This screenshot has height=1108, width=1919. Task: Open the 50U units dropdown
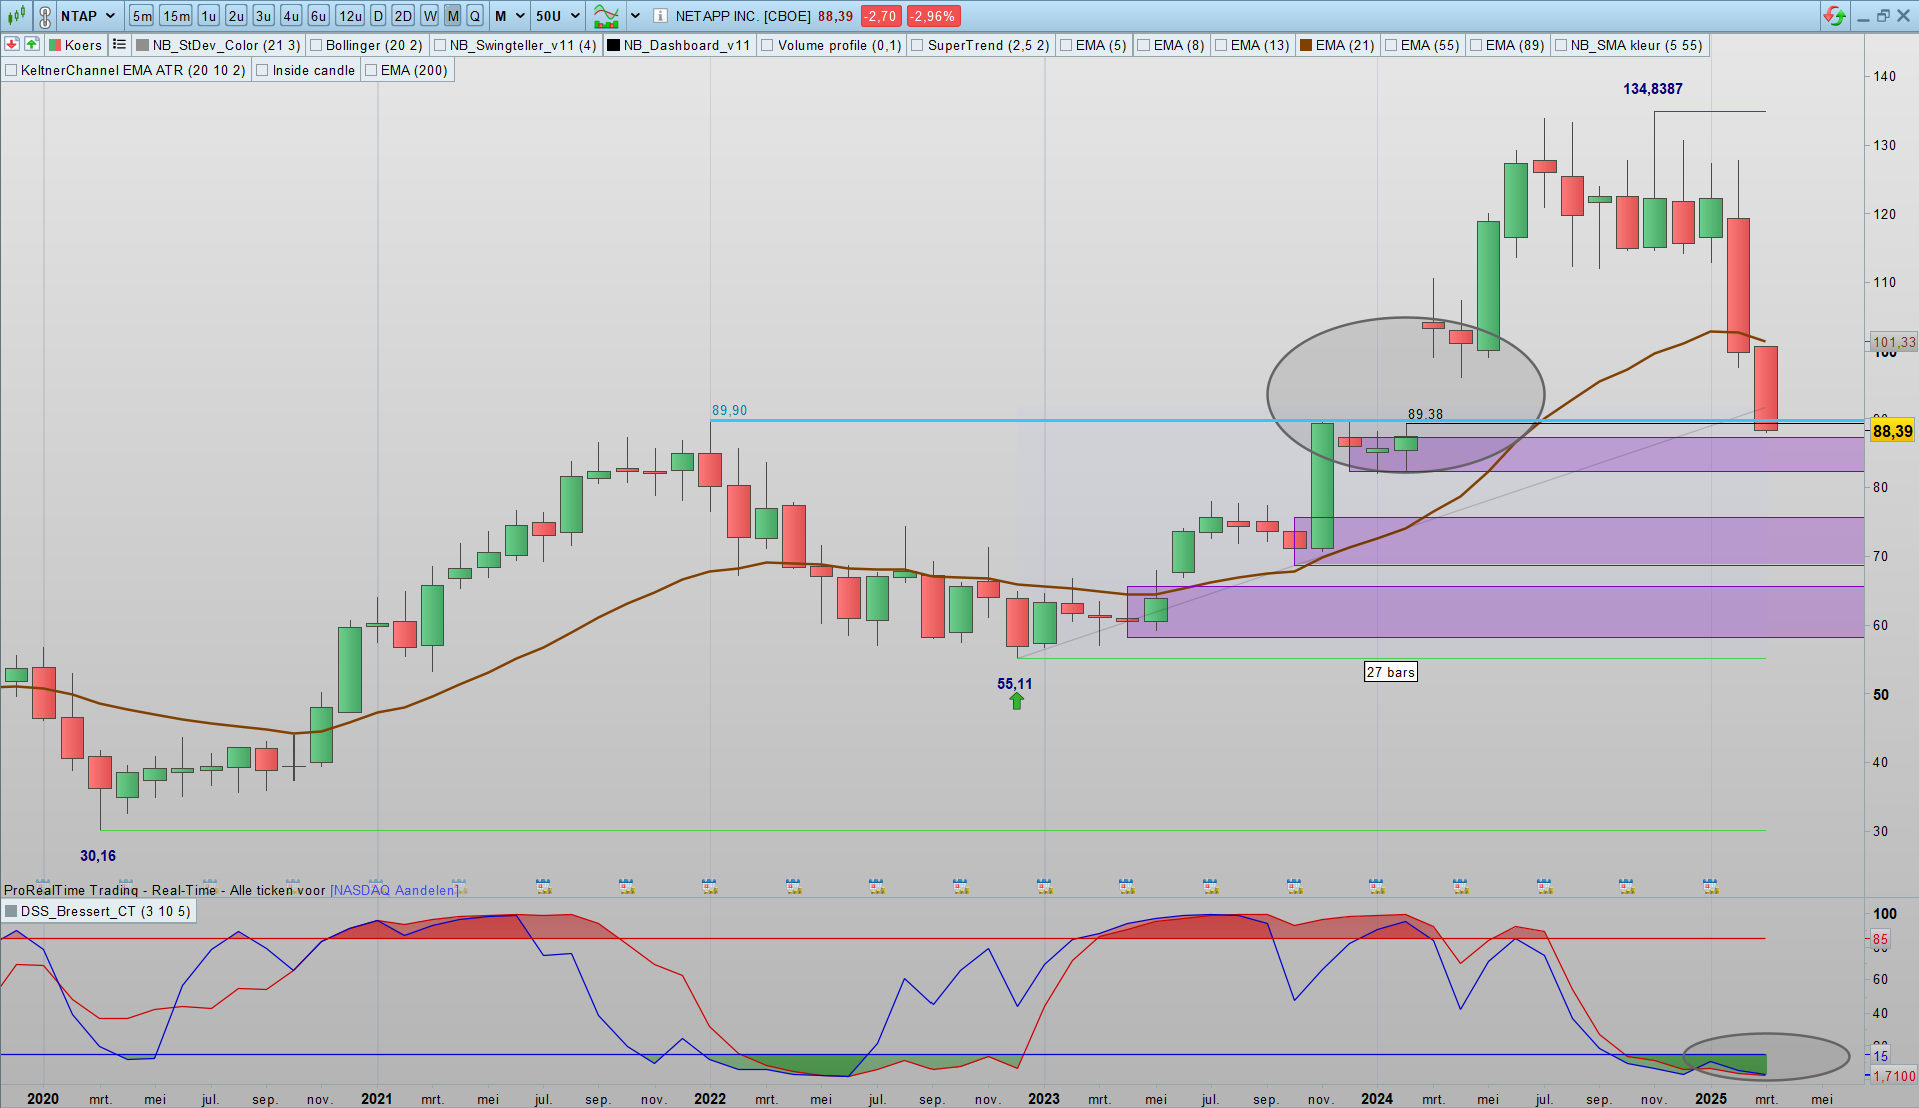tap(575, 16)
